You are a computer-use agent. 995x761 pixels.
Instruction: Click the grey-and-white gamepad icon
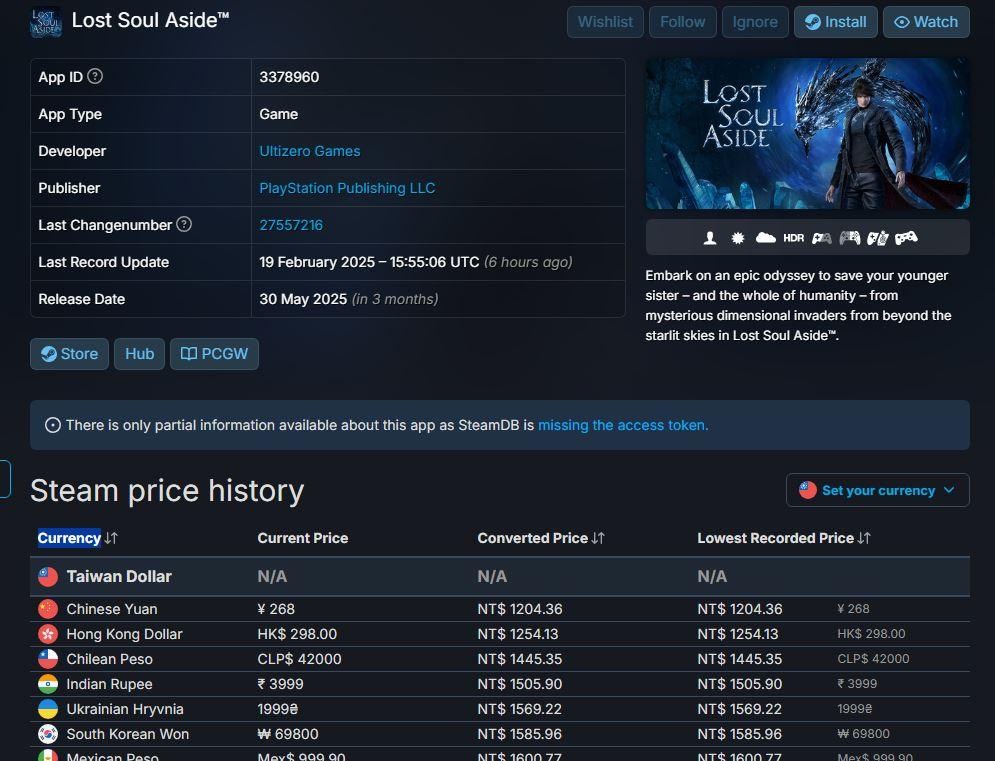[x=850, y=238]
